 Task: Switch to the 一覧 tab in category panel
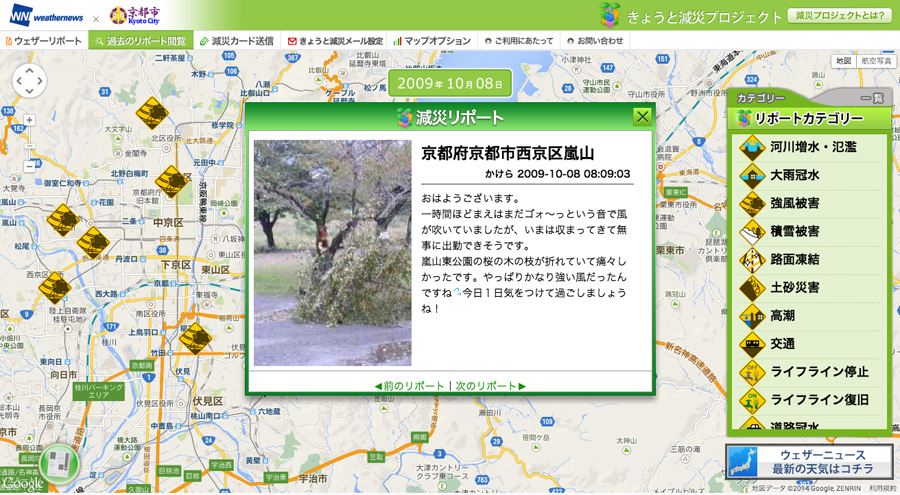pyautogui.click(x=871, y=98)
